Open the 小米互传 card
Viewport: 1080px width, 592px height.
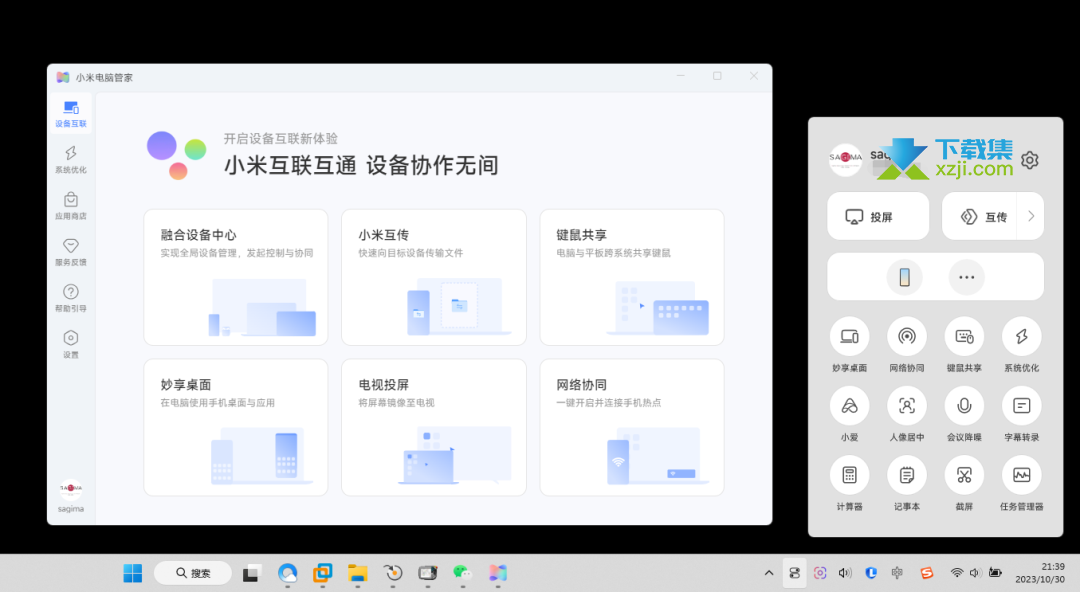pos(434,277)
